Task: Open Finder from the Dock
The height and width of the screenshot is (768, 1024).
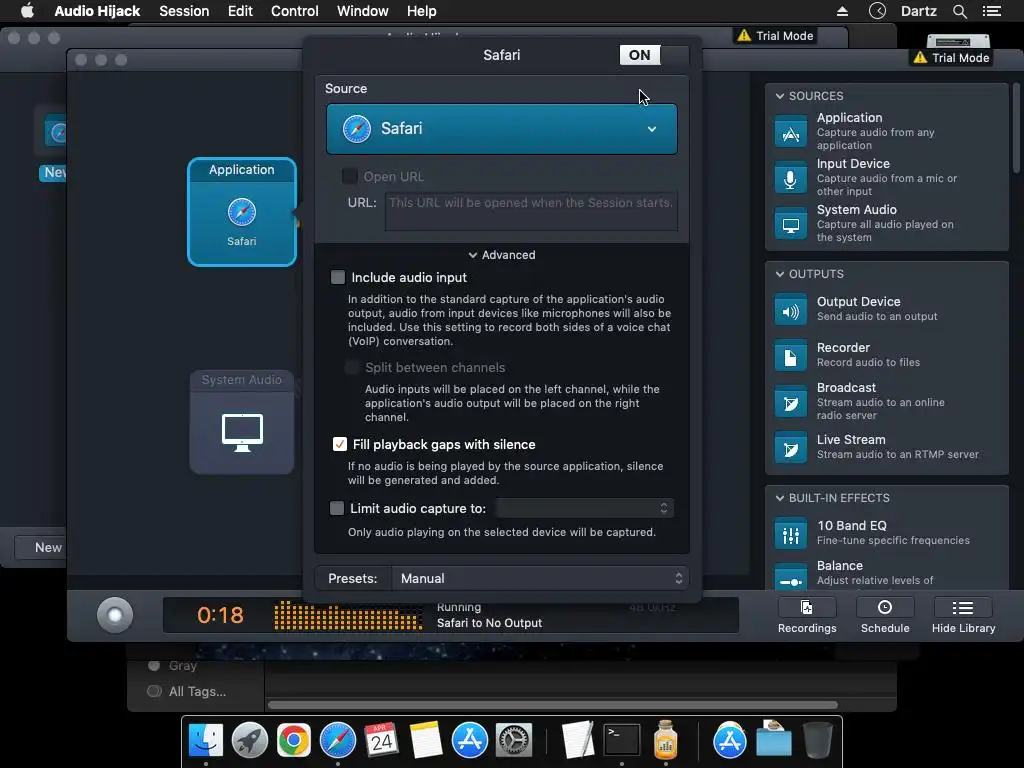Action: (x=206, y=741)
